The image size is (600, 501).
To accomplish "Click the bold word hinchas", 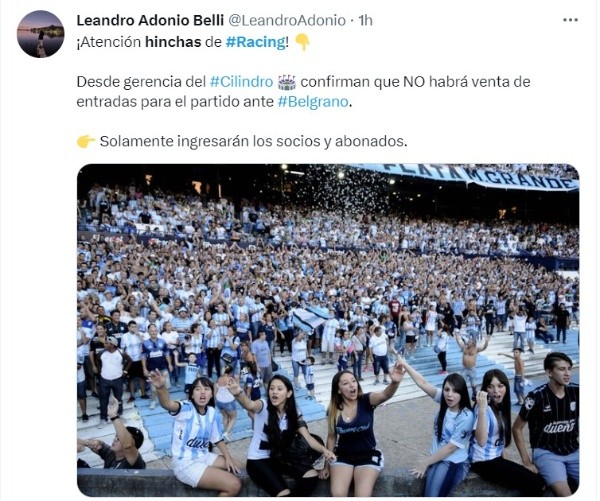I will [173, 42].
